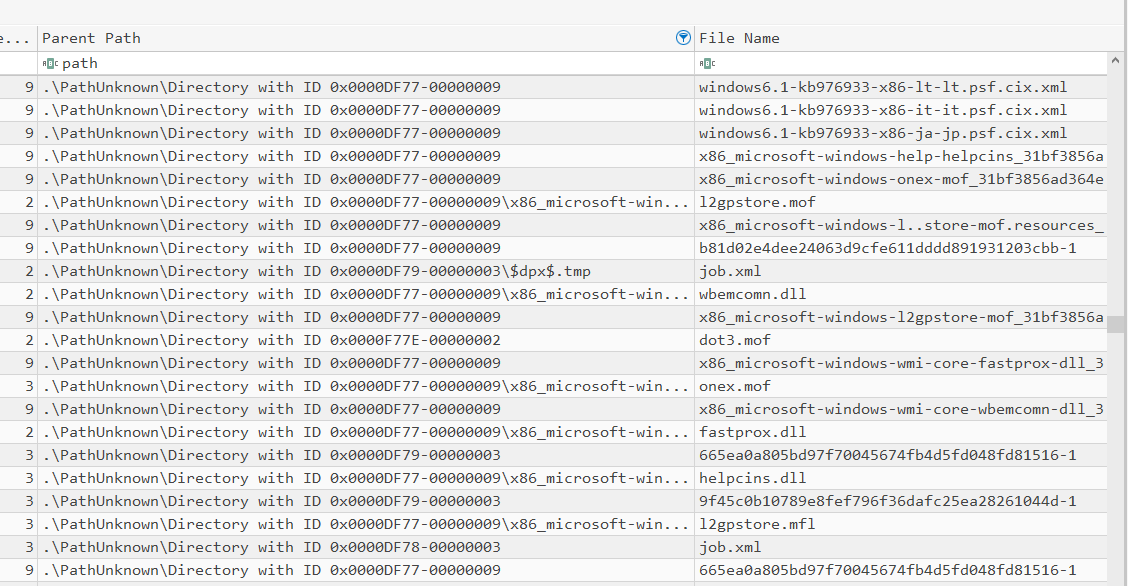Select the x86_microsoft-windows-wmi-core-fastprox-dll cell
This screenshot has width=1128, height=586.
click(x=901, y=363)
